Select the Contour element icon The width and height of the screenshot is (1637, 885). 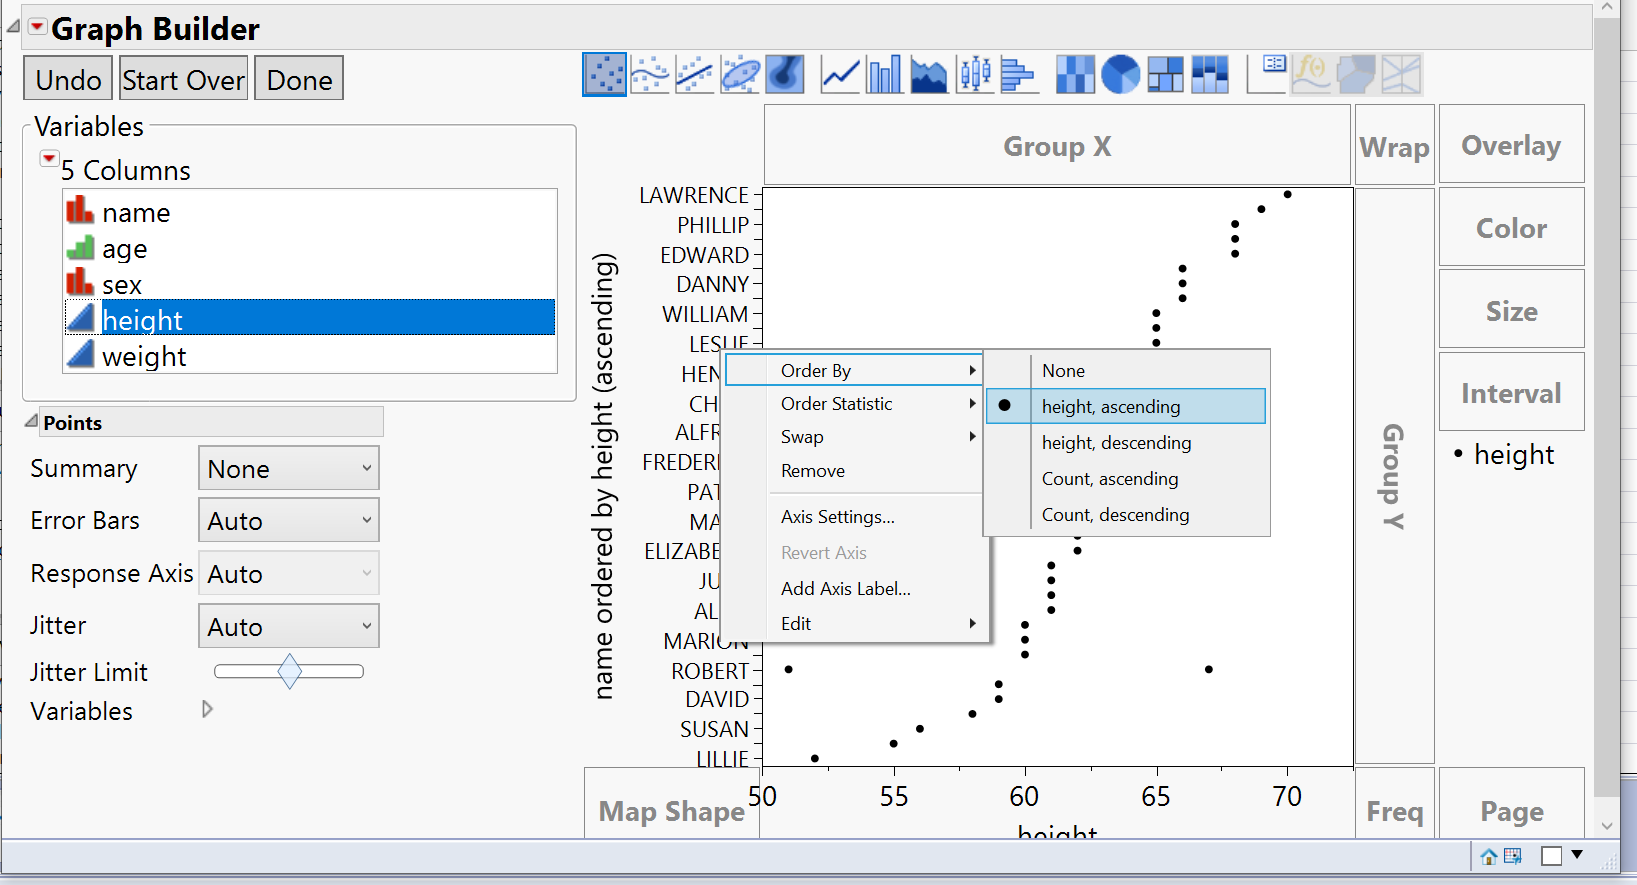(785, 75)
